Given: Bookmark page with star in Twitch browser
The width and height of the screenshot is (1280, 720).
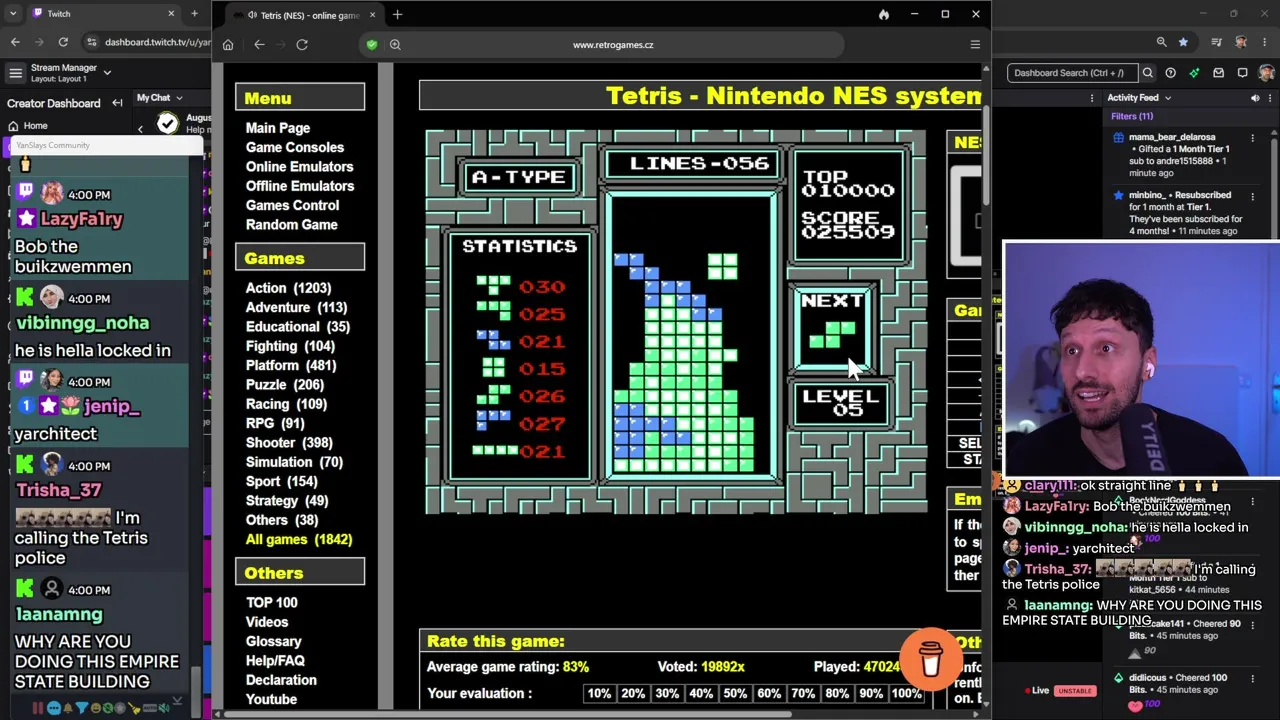Looking at the screenshot, I should [1183, 42].
